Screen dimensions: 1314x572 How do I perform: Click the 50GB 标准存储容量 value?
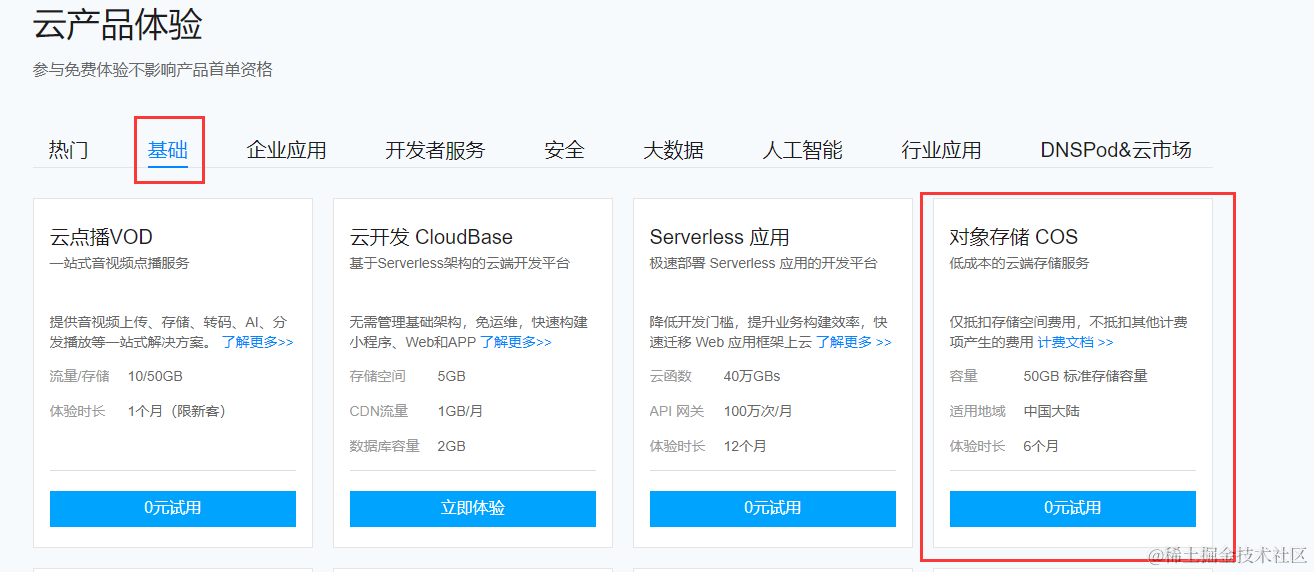(1086, 377)
